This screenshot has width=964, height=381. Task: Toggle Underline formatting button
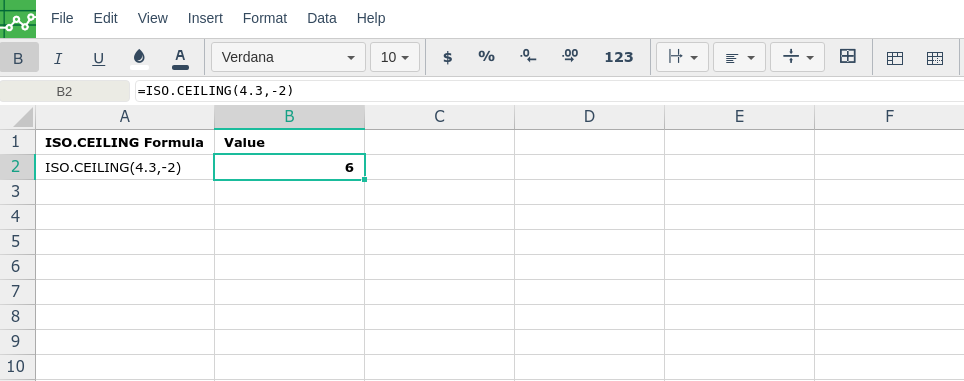coord(98,58)
